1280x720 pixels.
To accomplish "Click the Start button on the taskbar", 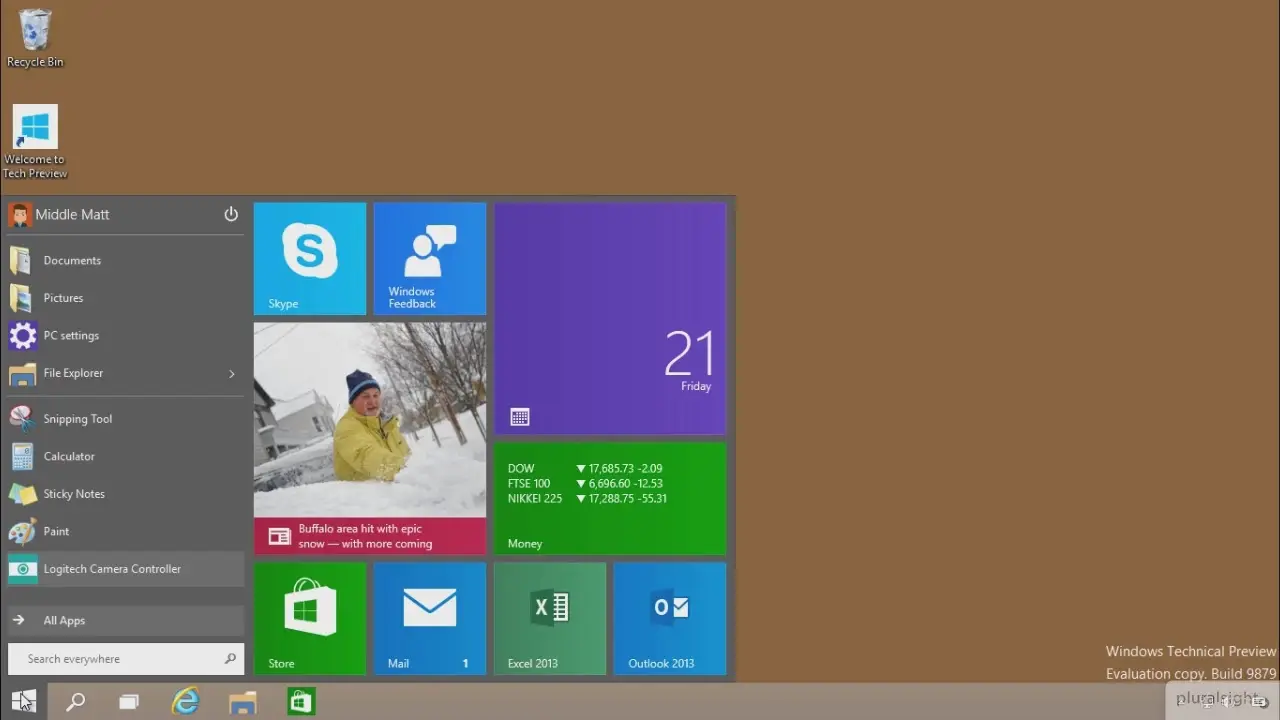I will pos(24,701).
